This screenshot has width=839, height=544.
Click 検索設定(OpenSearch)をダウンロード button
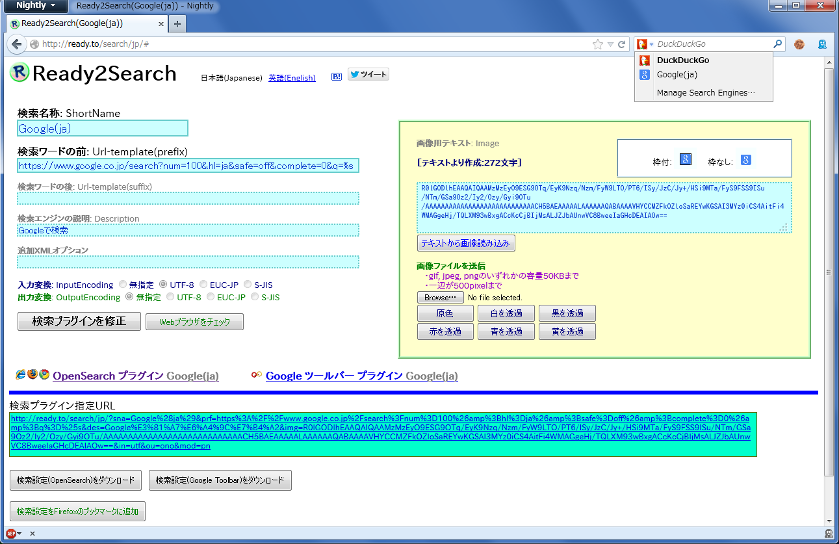(x=76, y=480)
